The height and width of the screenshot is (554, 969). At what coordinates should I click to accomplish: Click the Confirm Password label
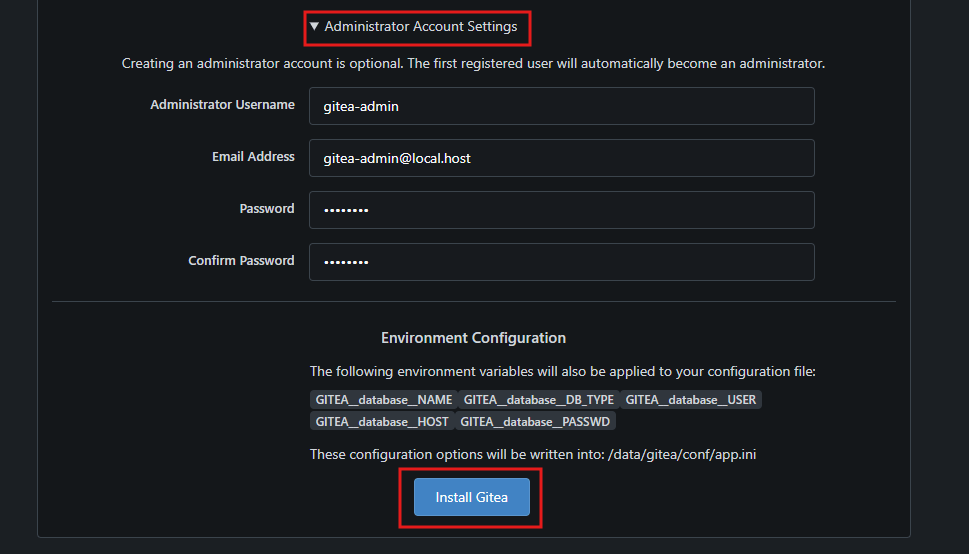(241, 260)
